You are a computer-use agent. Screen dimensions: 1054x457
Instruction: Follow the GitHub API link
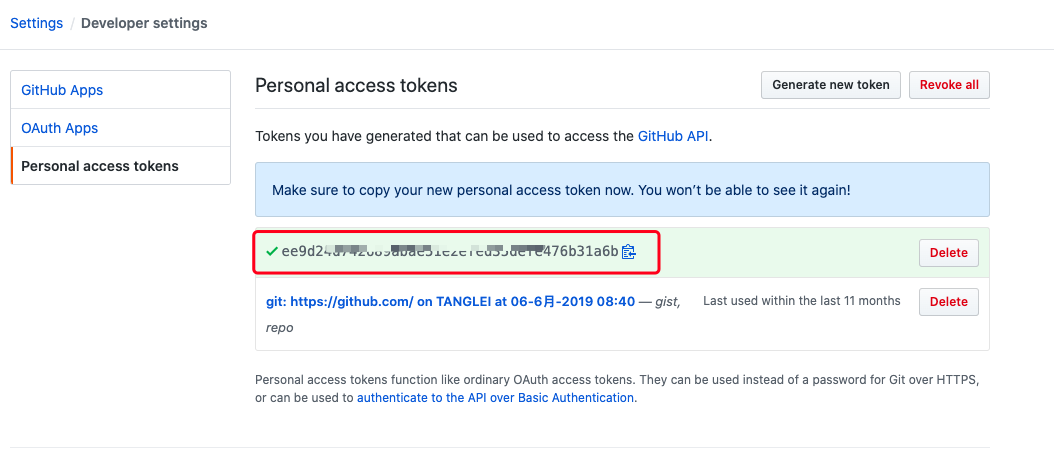[673, 136]
